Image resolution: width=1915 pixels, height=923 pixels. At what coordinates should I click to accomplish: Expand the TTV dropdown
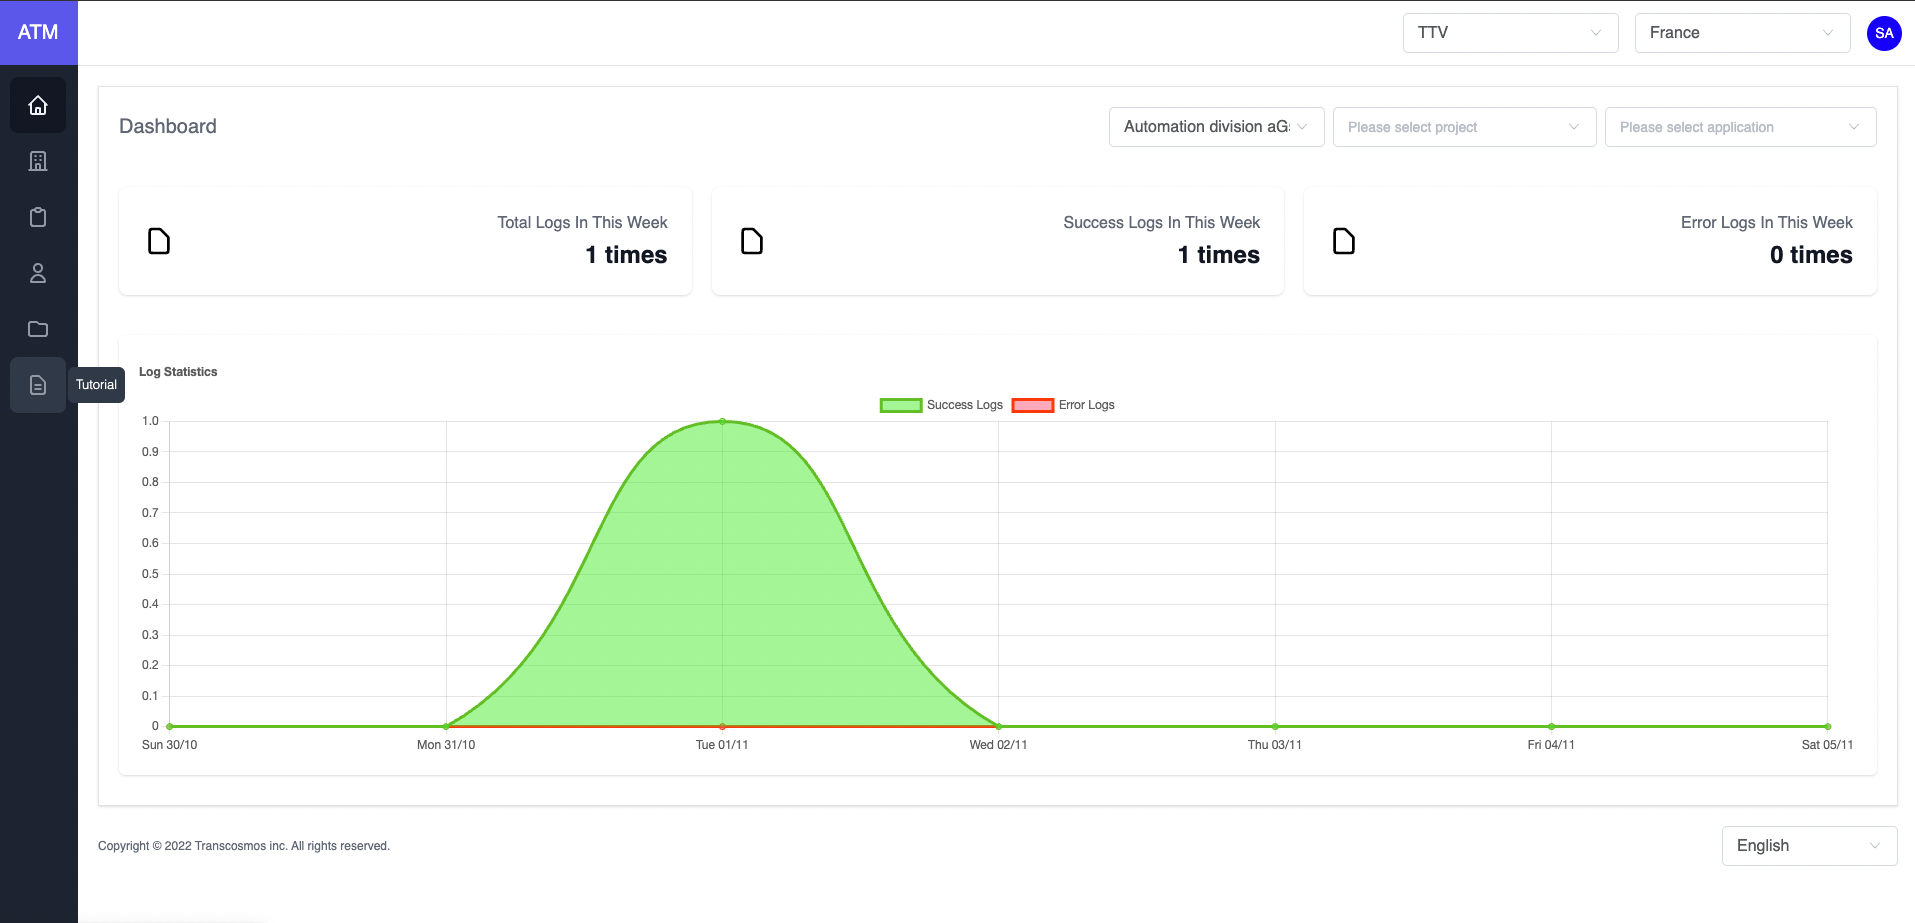[x=1510, y=33]
